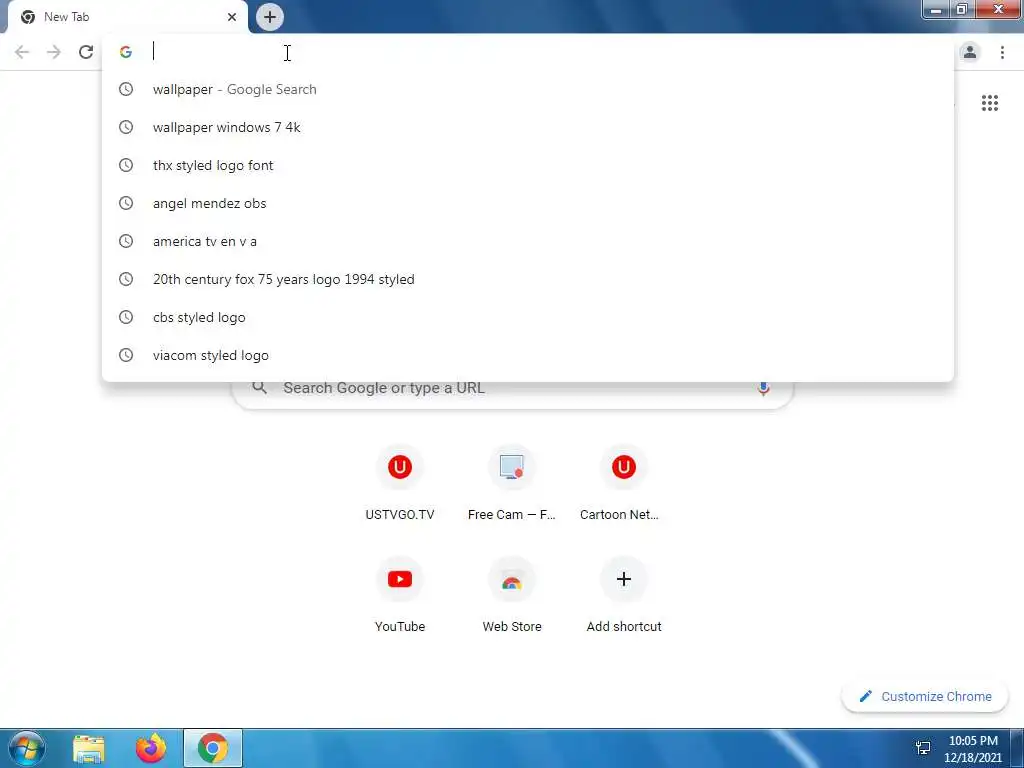This screenshot has width=1024, height=768.
Task: Open the Free Cam shortcut
Action: click(x=512, y=483)
